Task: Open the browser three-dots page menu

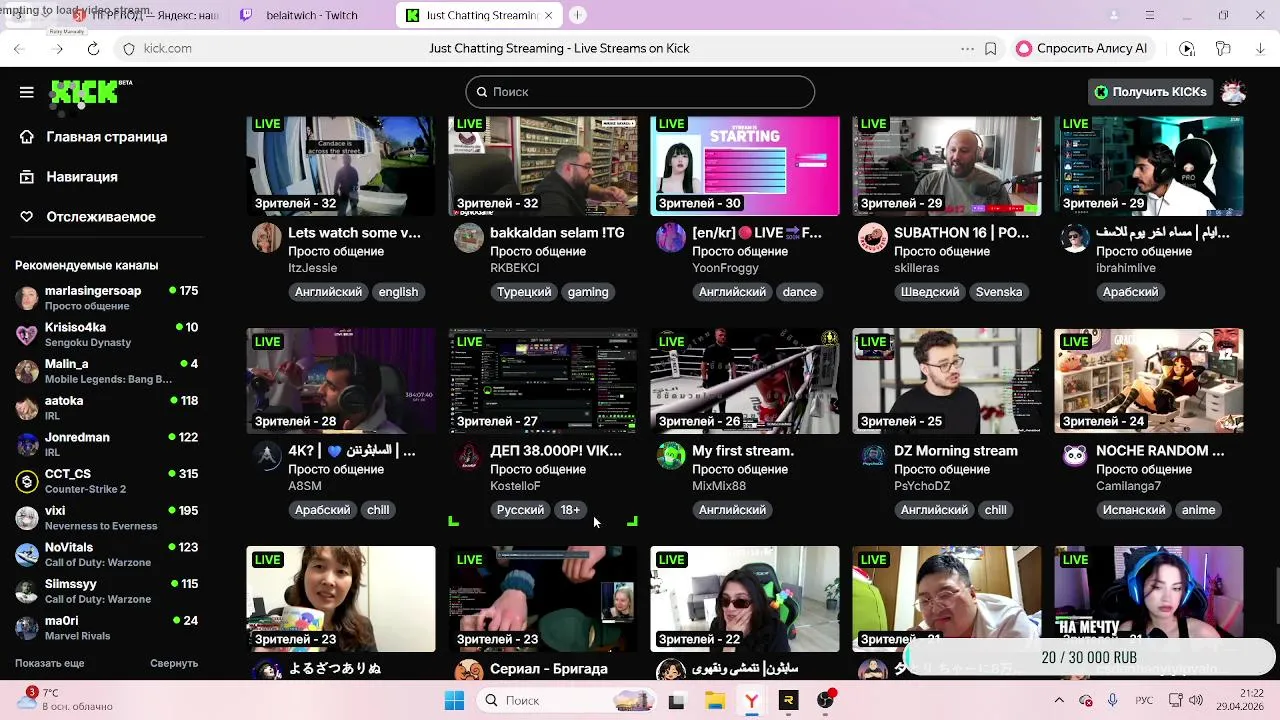Action: point(967,48)
